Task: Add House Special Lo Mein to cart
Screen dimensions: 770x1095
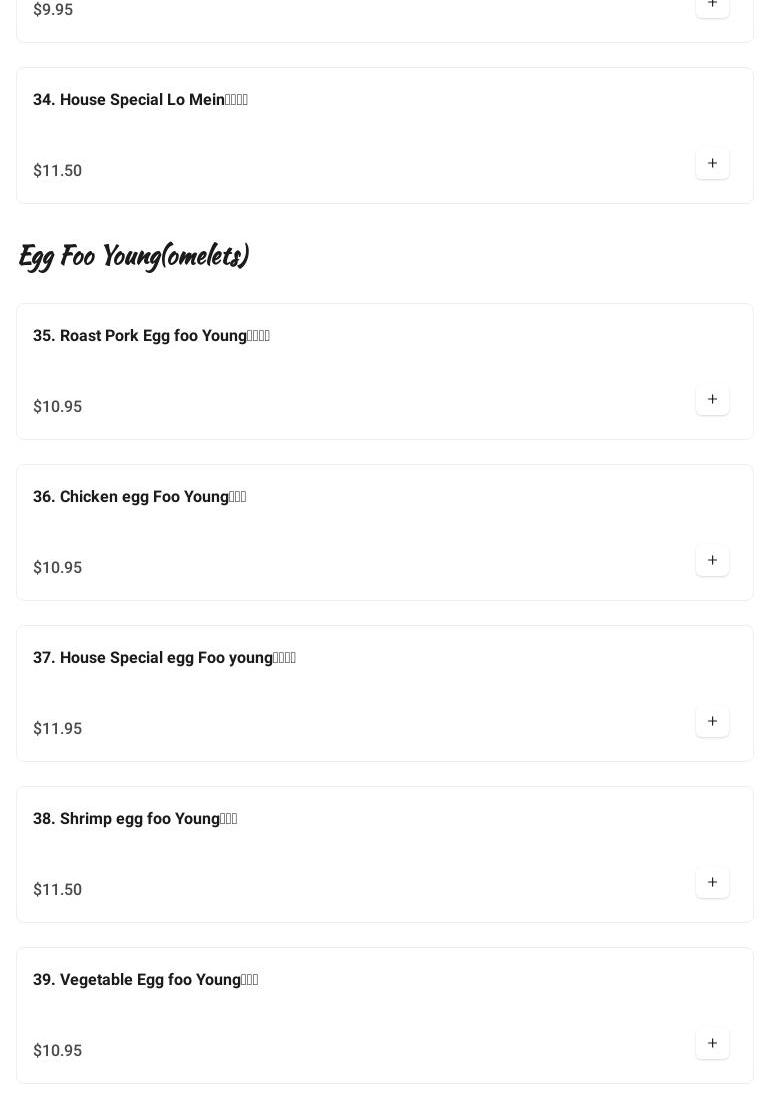Action: (x=712, y=164)
